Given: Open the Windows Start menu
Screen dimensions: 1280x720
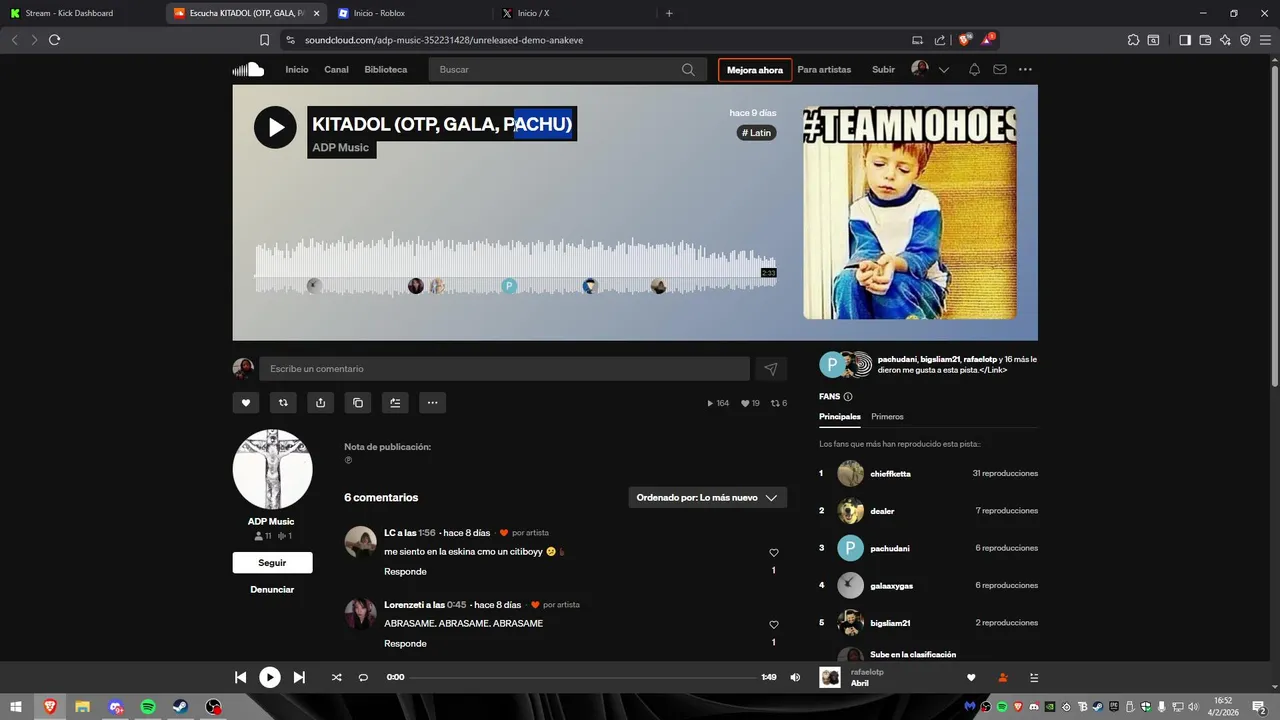Looking at the screenshot, I should [x=16, y=707].
